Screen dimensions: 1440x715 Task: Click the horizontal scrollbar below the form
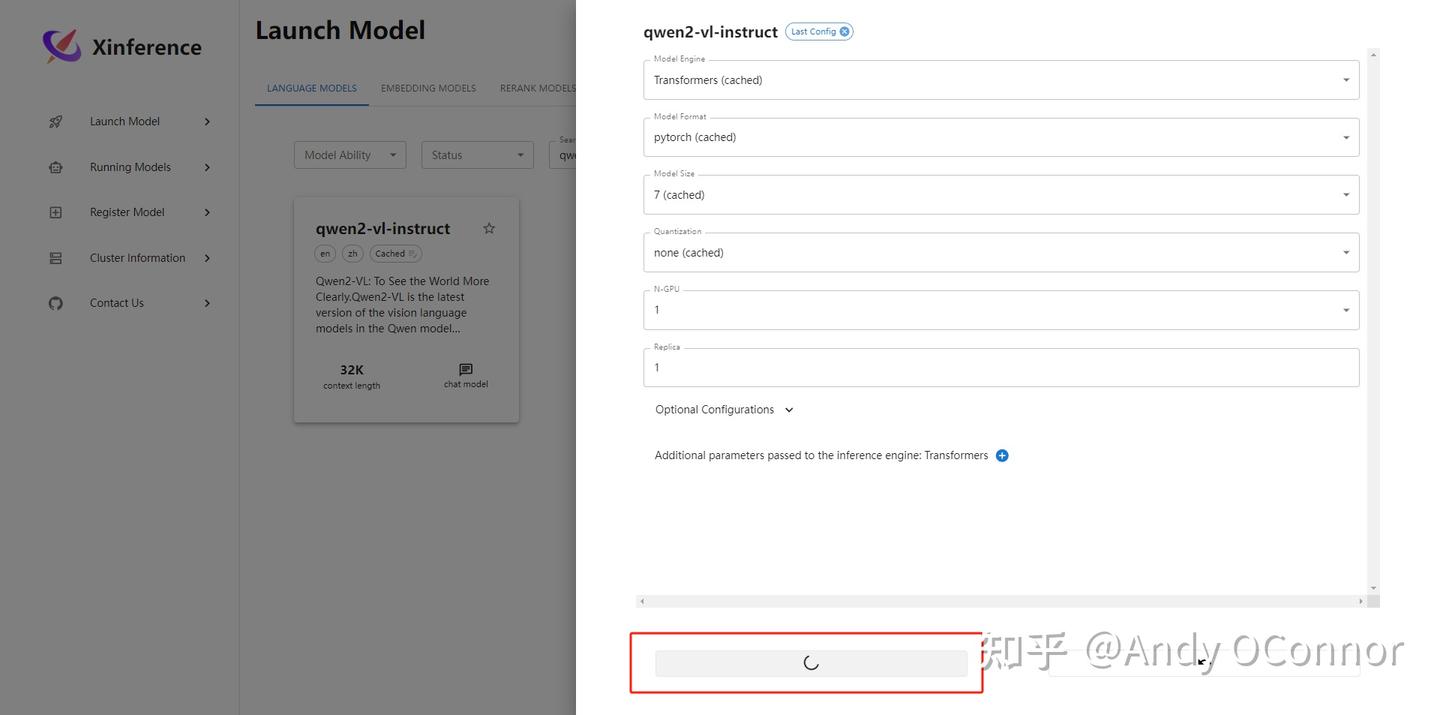(x=1000, y=601)
